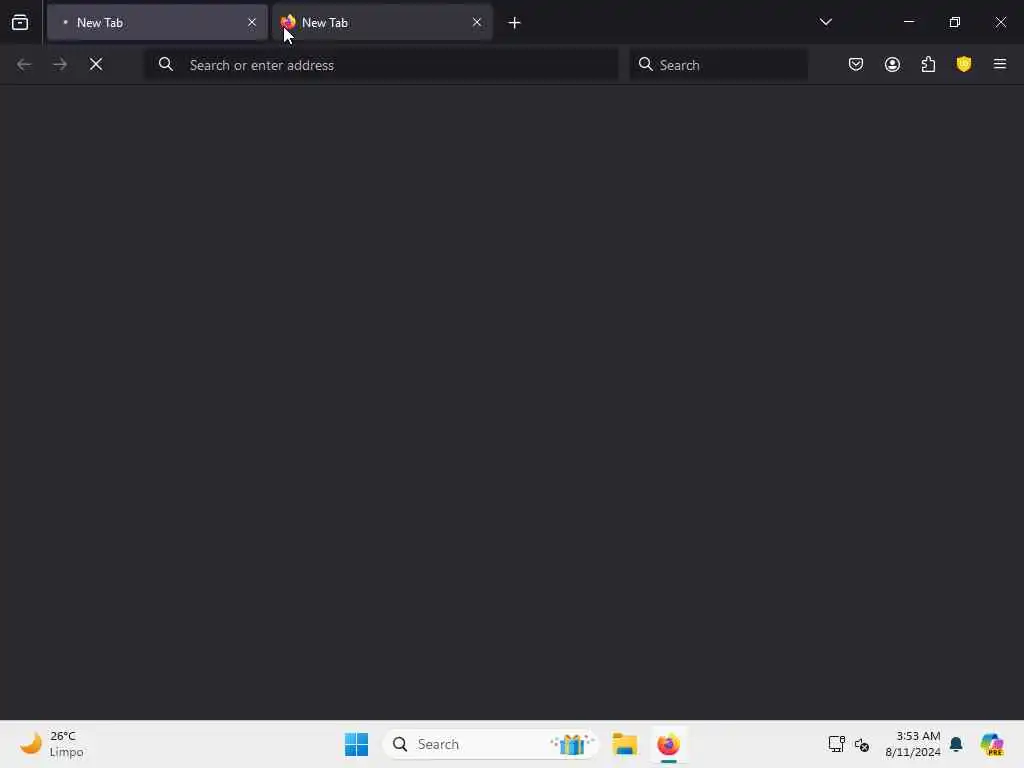The height and width of the screenshot is (768, 1024).
Task: Open File Explorer from the taskbar
Action: tap(624, 744)
